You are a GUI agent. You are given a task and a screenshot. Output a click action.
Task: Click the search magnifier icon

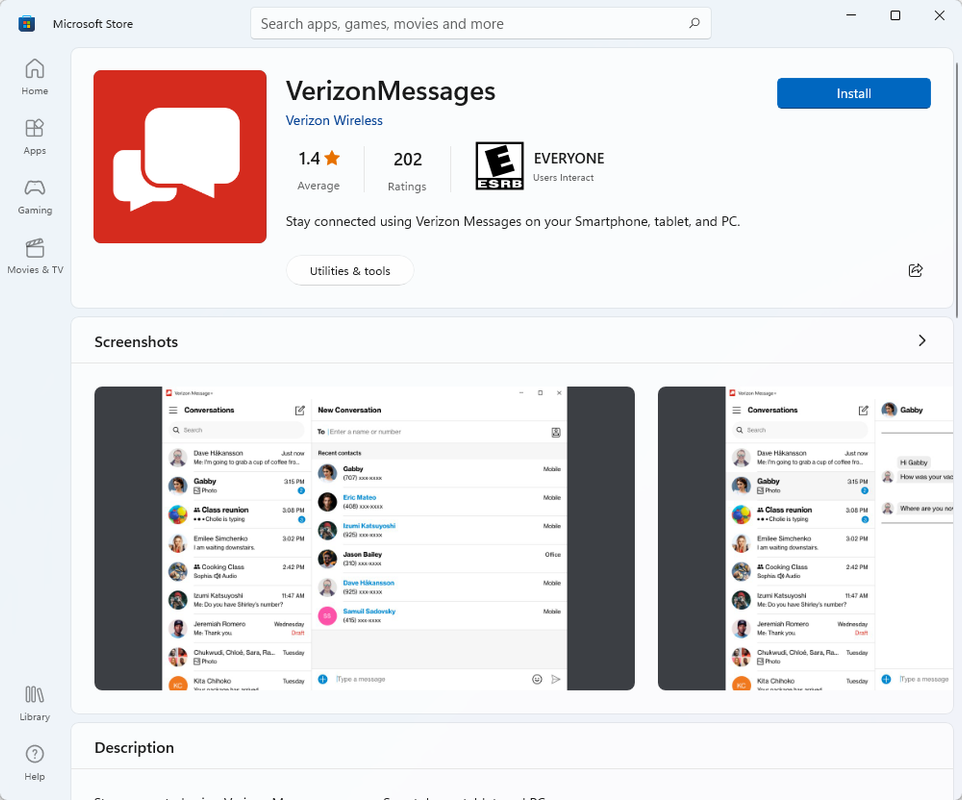point(694,23)
